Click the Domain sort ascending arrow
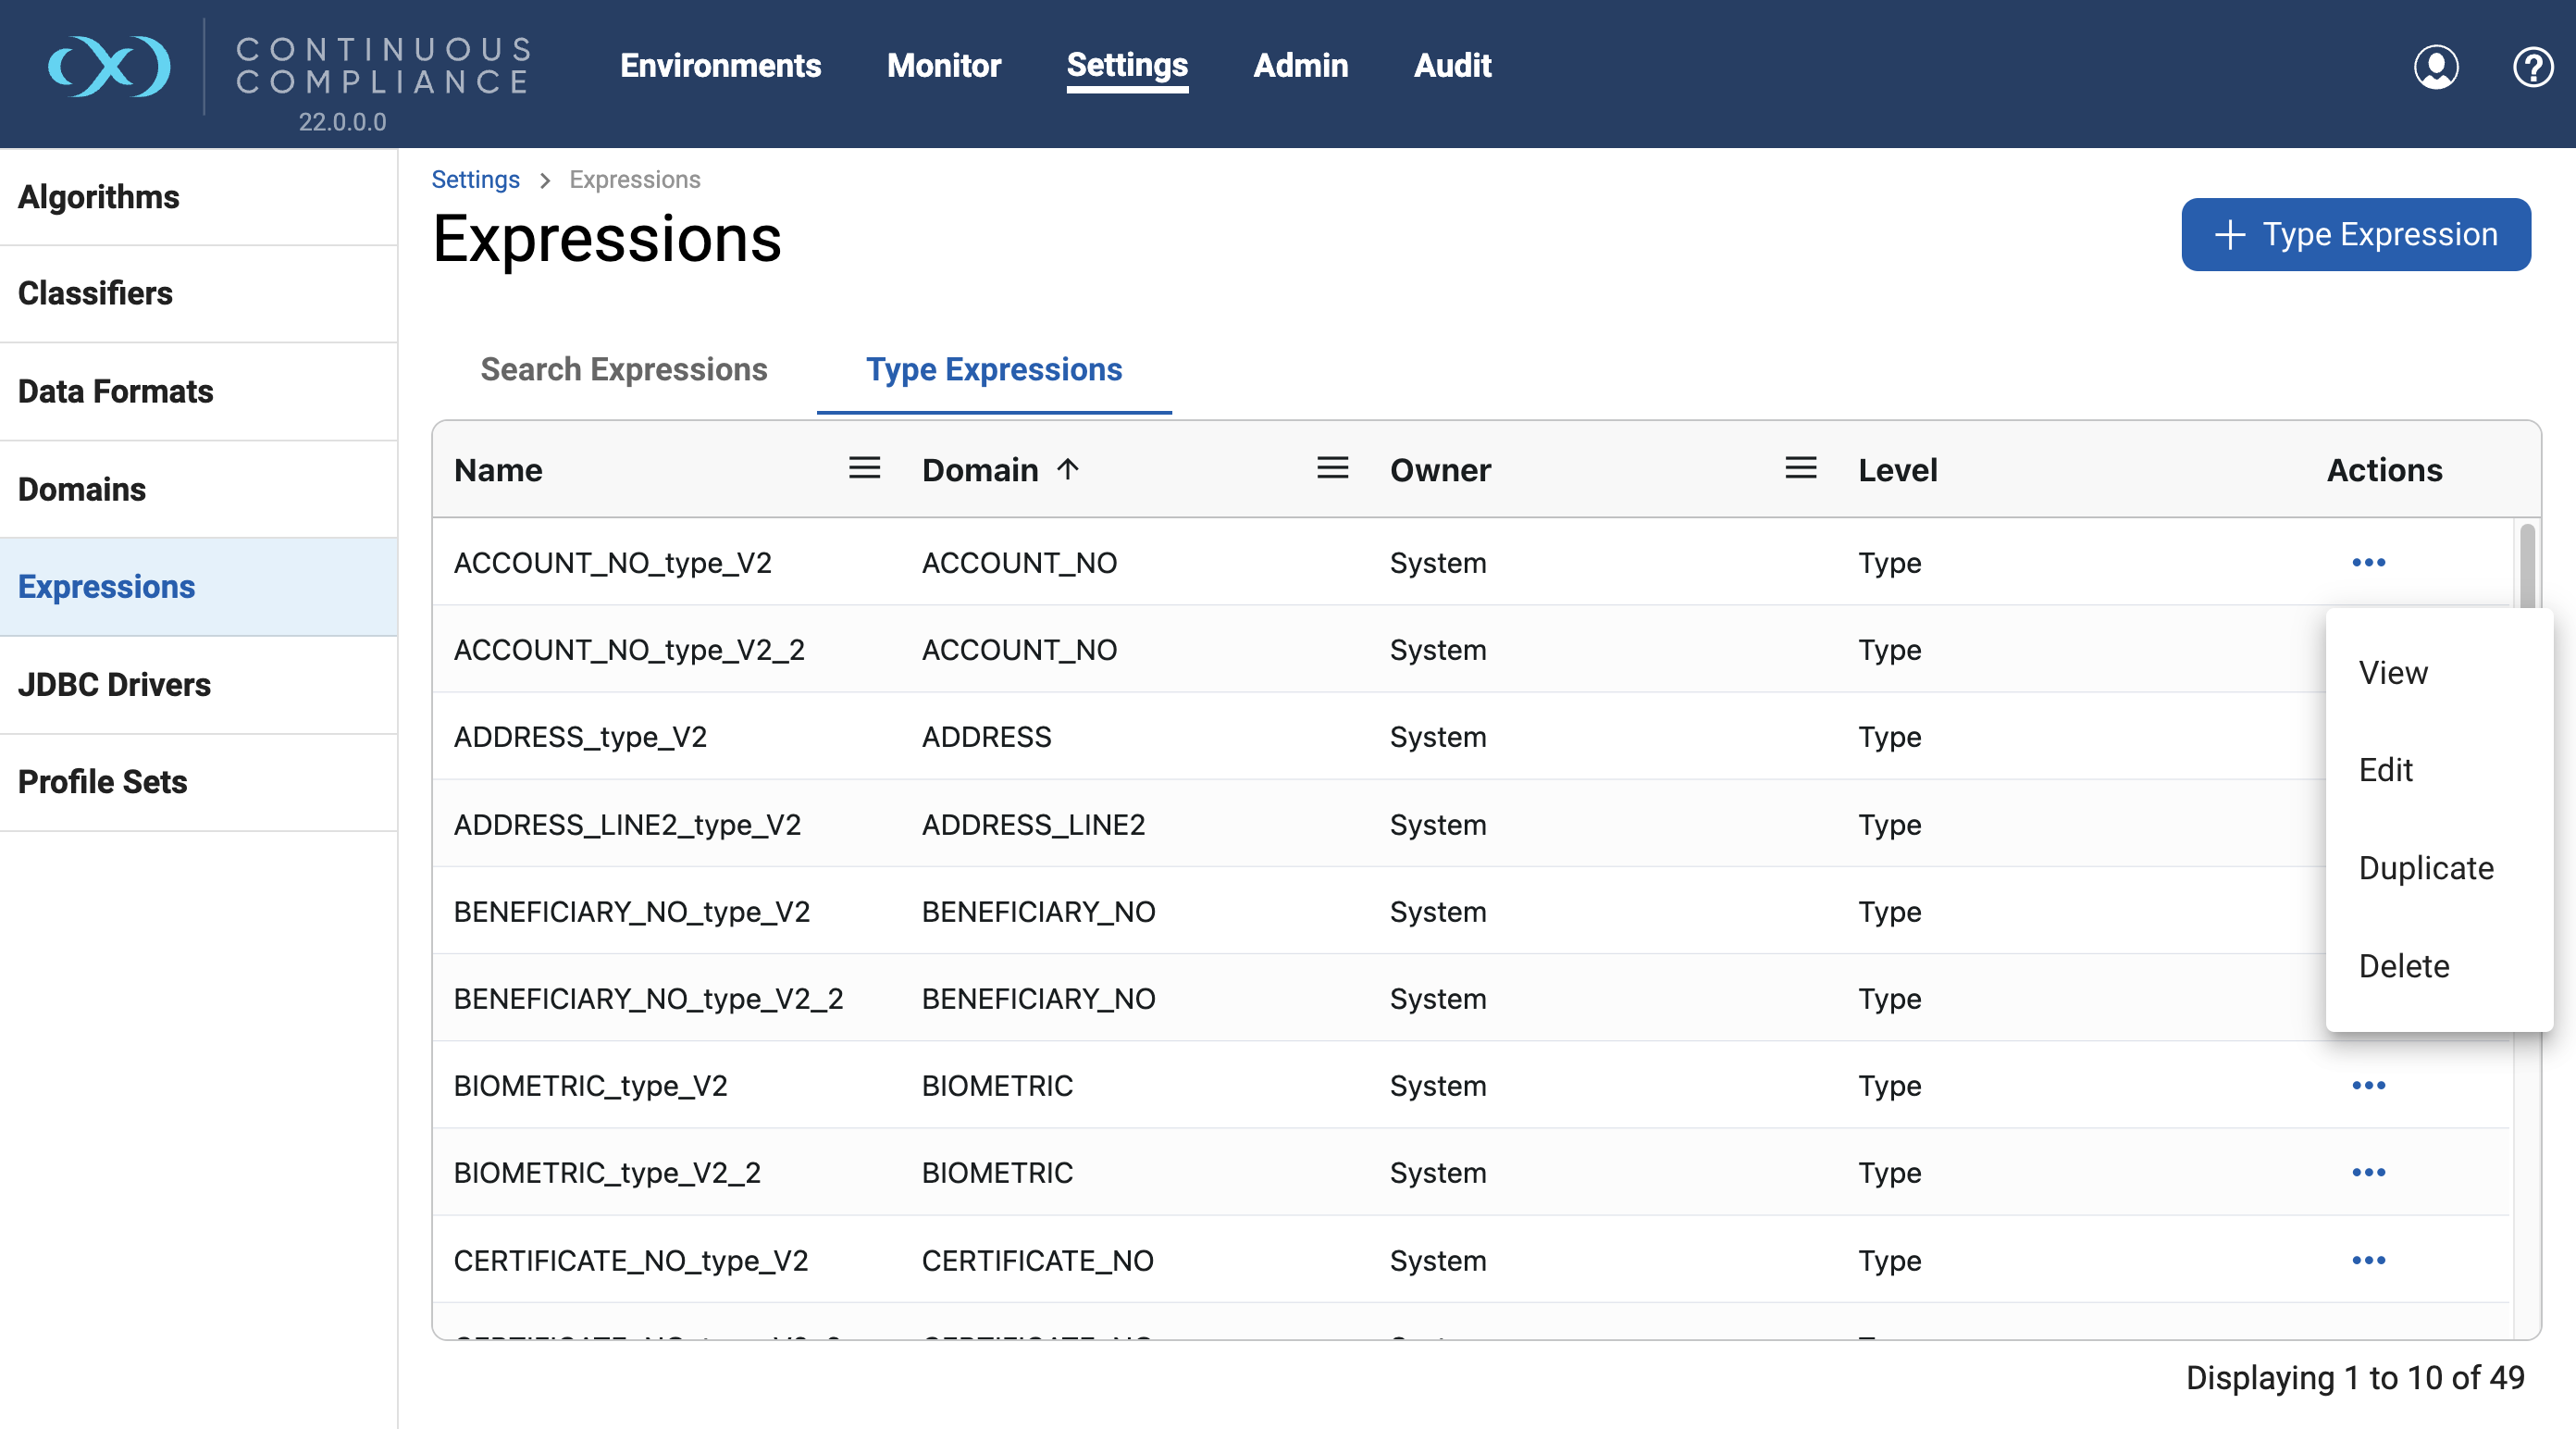Viewport: 2576px width, 1429px height. (1068, 469)
